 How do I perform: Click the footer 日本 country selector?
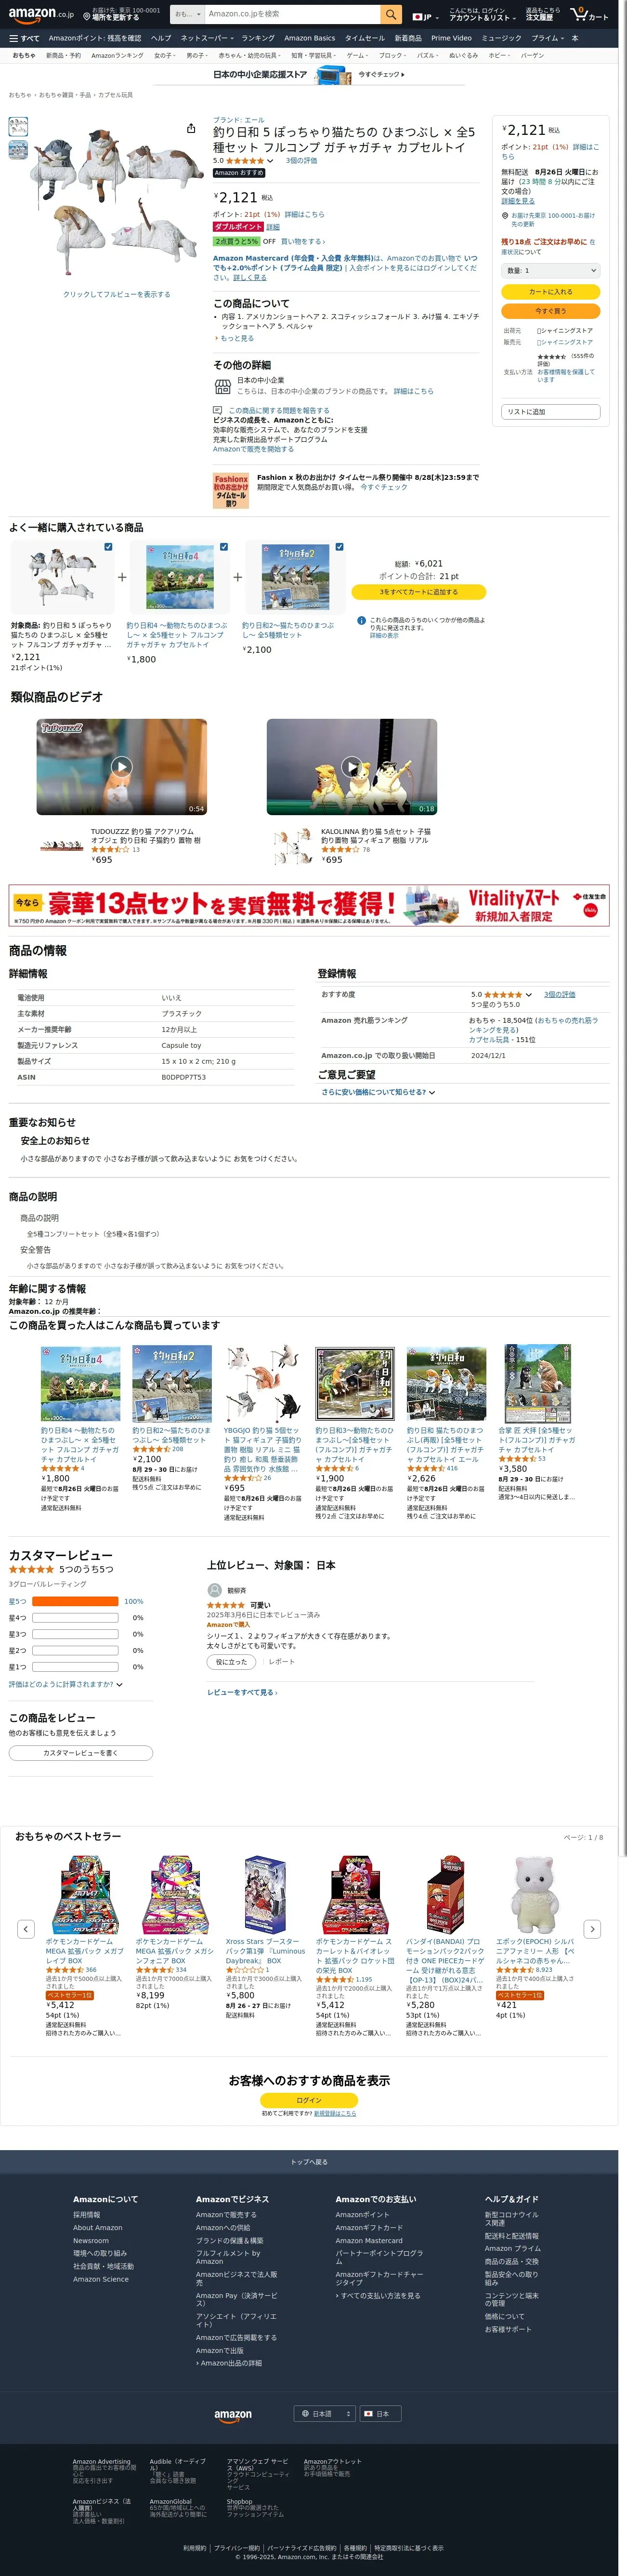(381, 2413)
